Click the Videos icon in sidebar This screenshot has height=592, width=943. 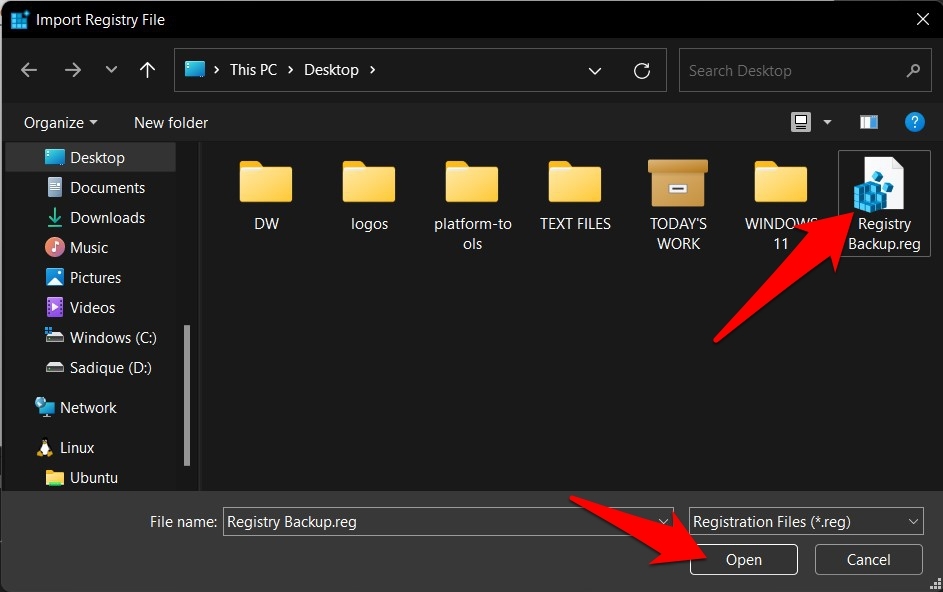(x=55, y=307)
